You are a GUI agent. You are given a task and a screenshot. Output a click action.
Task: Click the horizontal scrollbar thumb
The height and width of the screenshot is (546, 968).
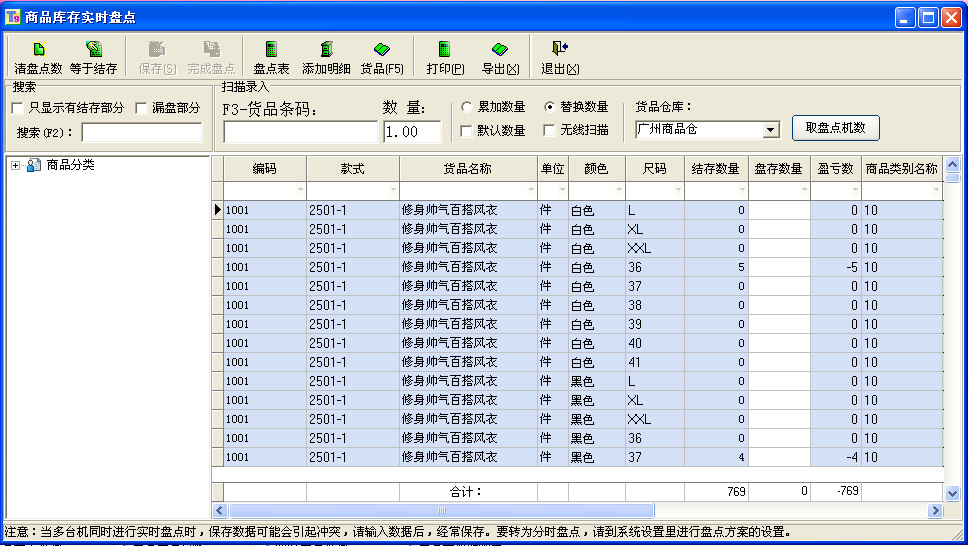[441, 510]
